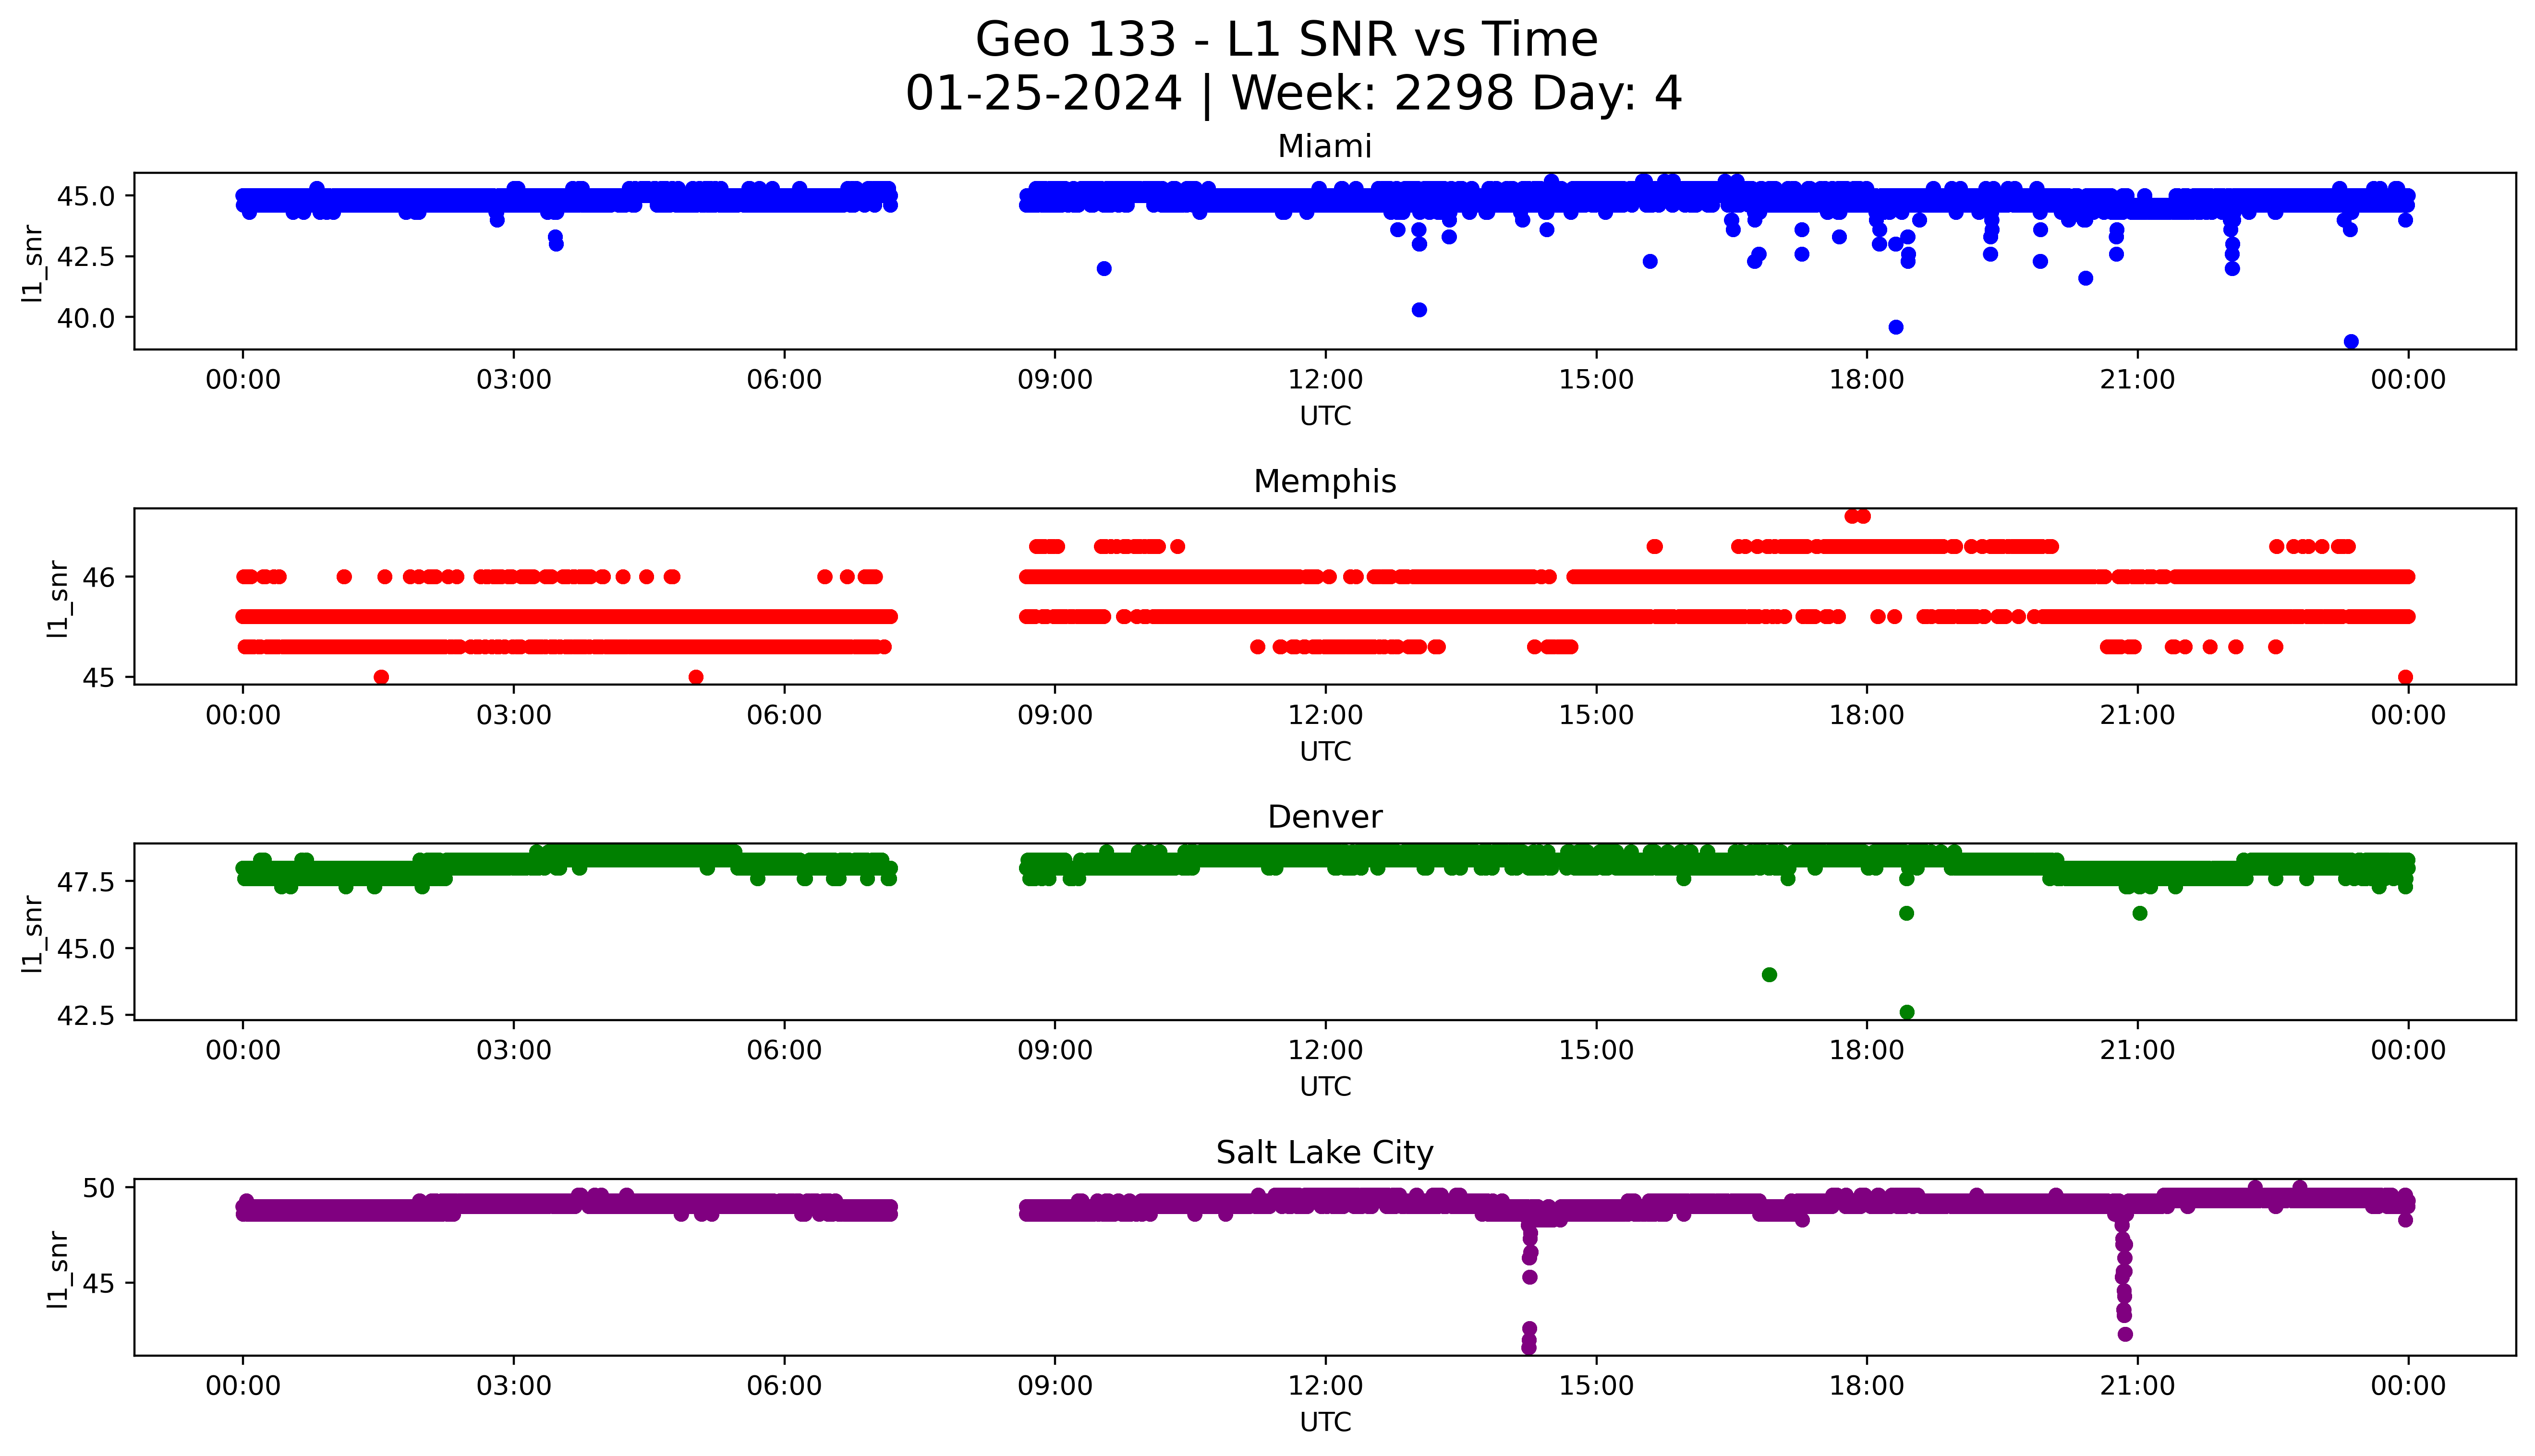The image size is (2535, 1456).
Task: Click the UTC axis label under Denver plot
Action: click(1325, 1087)
